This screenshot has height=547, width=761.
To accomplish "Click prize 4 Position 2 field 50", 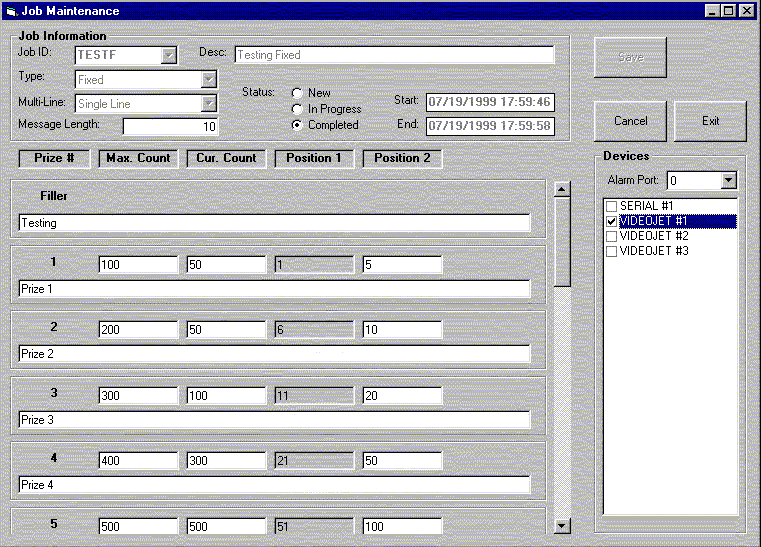I will [x=402, y=461].
